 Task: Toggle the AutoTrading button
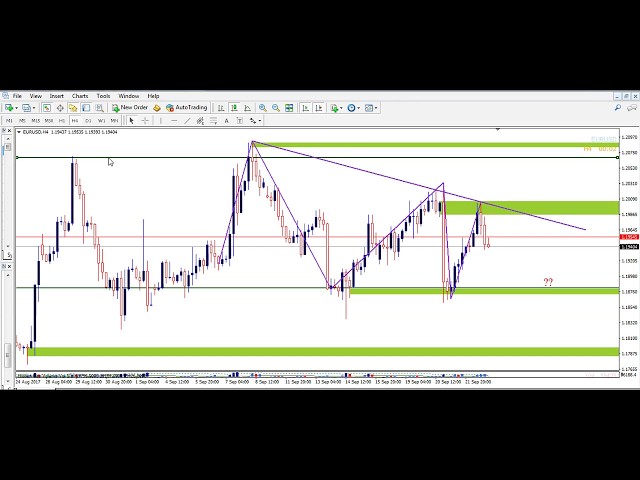187,108
